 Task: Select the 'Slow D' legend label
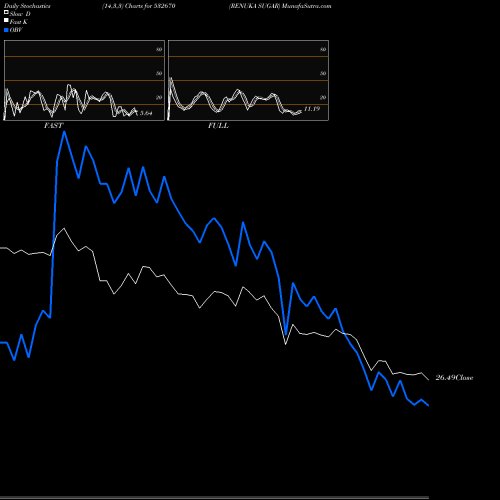pos(20,14)
